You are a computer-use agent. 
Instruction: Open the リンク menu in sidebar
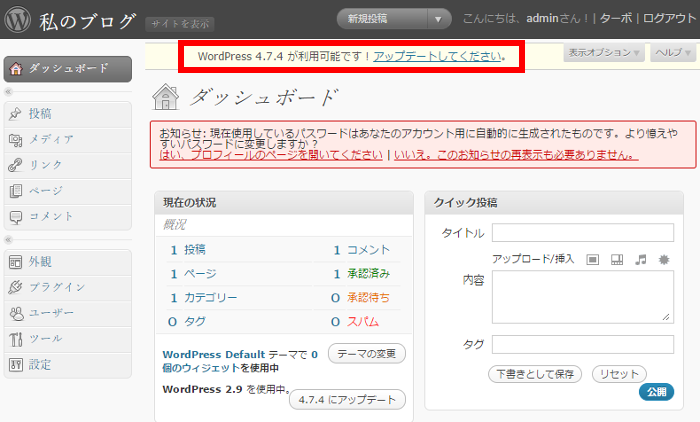(68, 165)
